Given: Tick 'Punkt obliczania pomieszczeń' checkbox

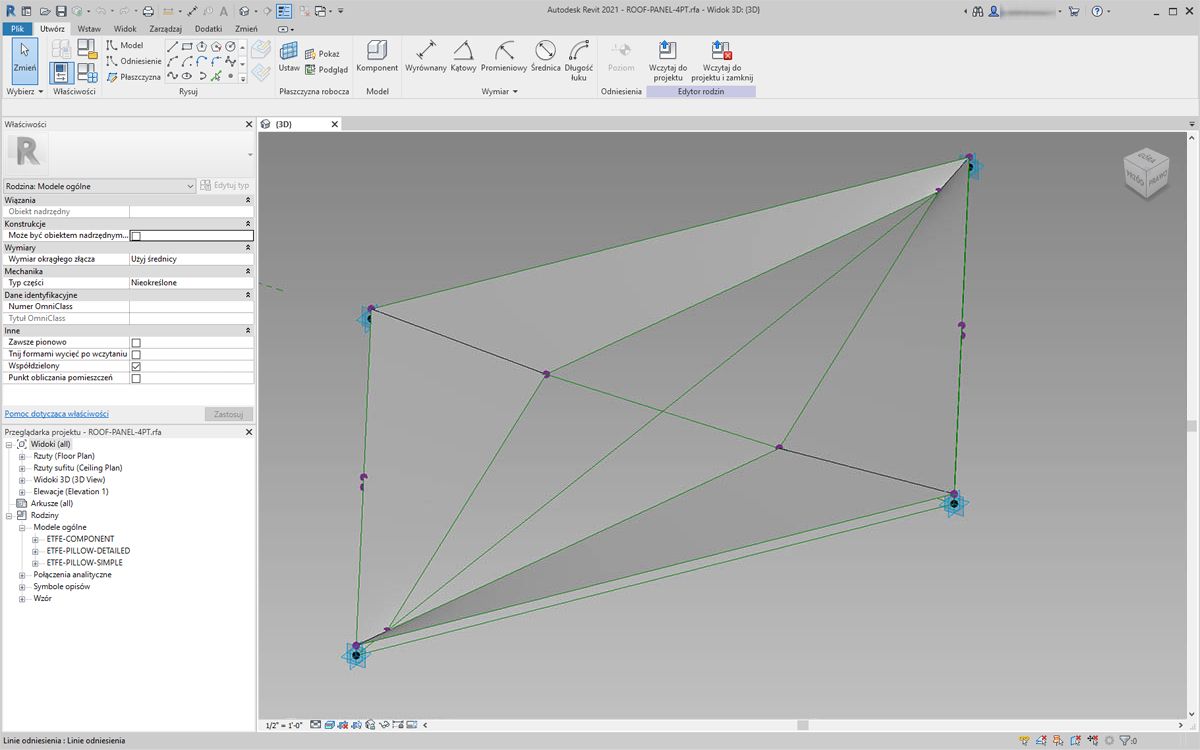Looking at the screenshot, I should (136, 378).
